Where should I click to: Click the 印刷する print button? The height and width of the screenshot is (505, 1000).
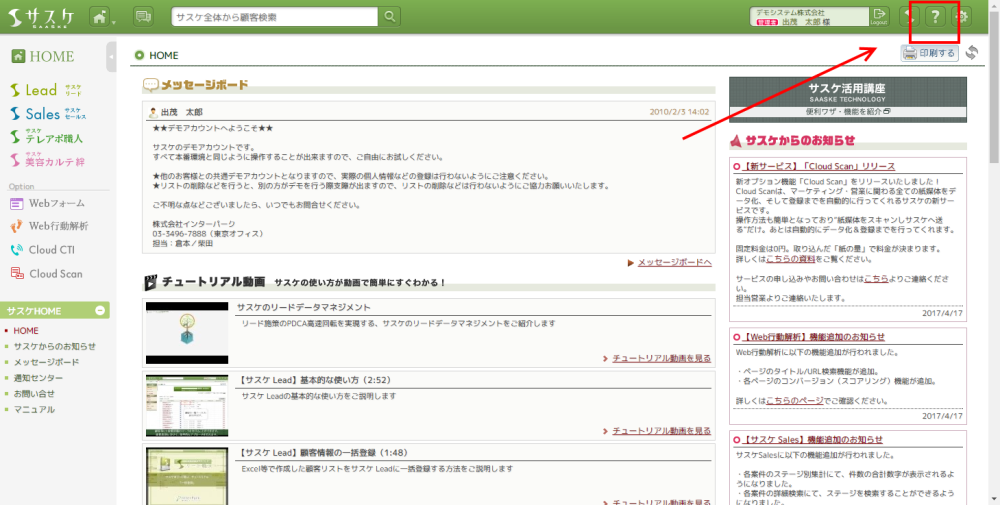tap(929, 53)
